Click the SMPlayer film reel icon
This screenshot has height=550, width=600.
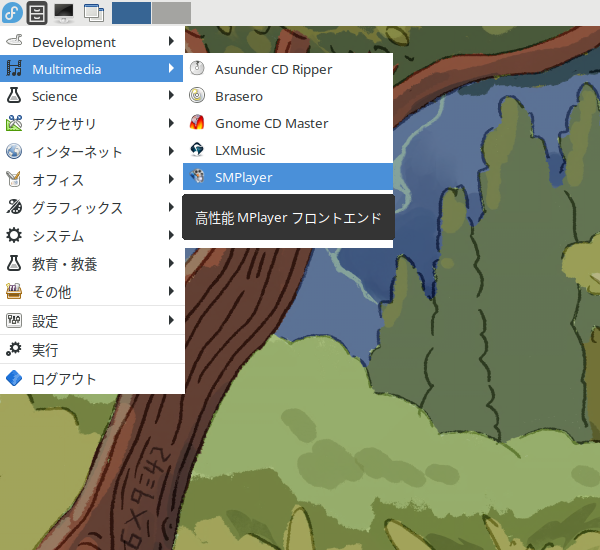(x=197, y=176)
